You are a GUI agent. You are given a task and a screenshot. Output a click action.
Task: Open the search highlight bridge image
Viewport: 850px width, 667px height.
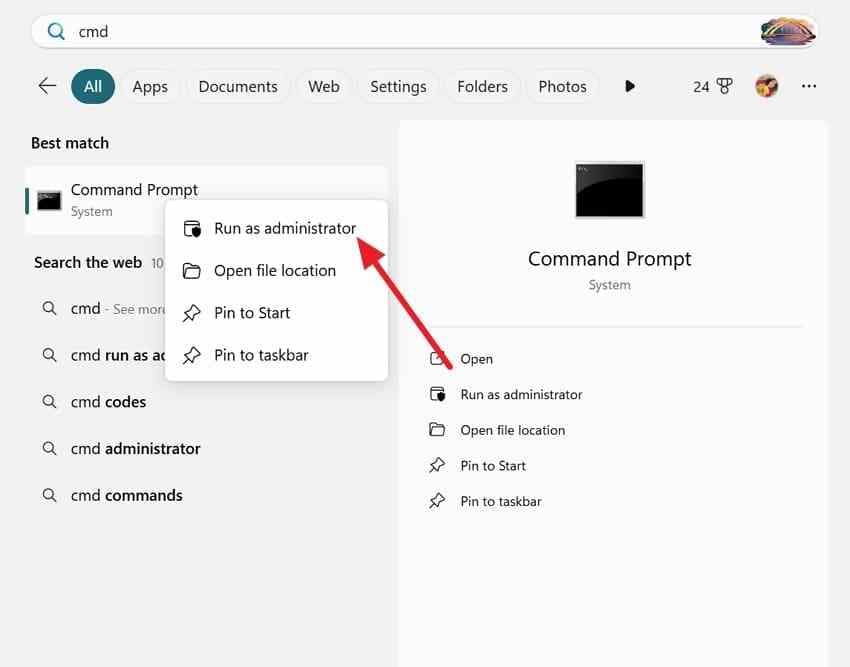tap(788, 31)
